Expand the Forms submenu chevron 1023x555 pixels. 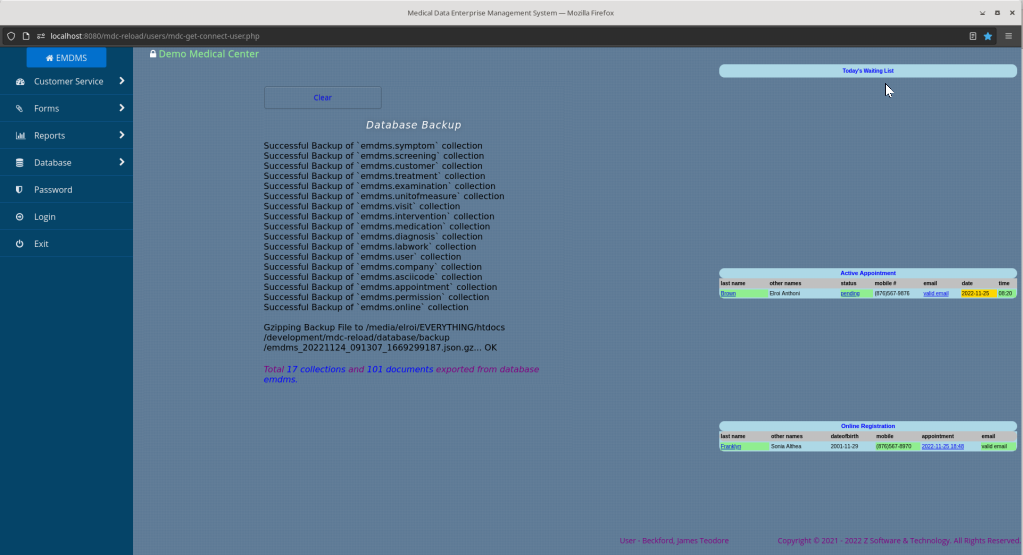(121, 108)
